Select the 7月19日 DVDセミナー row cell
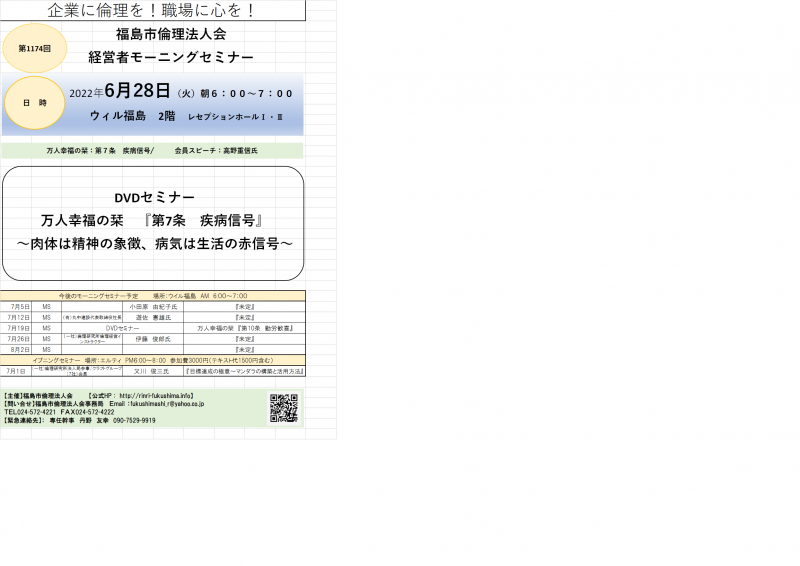Viewport: 800px width, 566px height. coord(122,328)
